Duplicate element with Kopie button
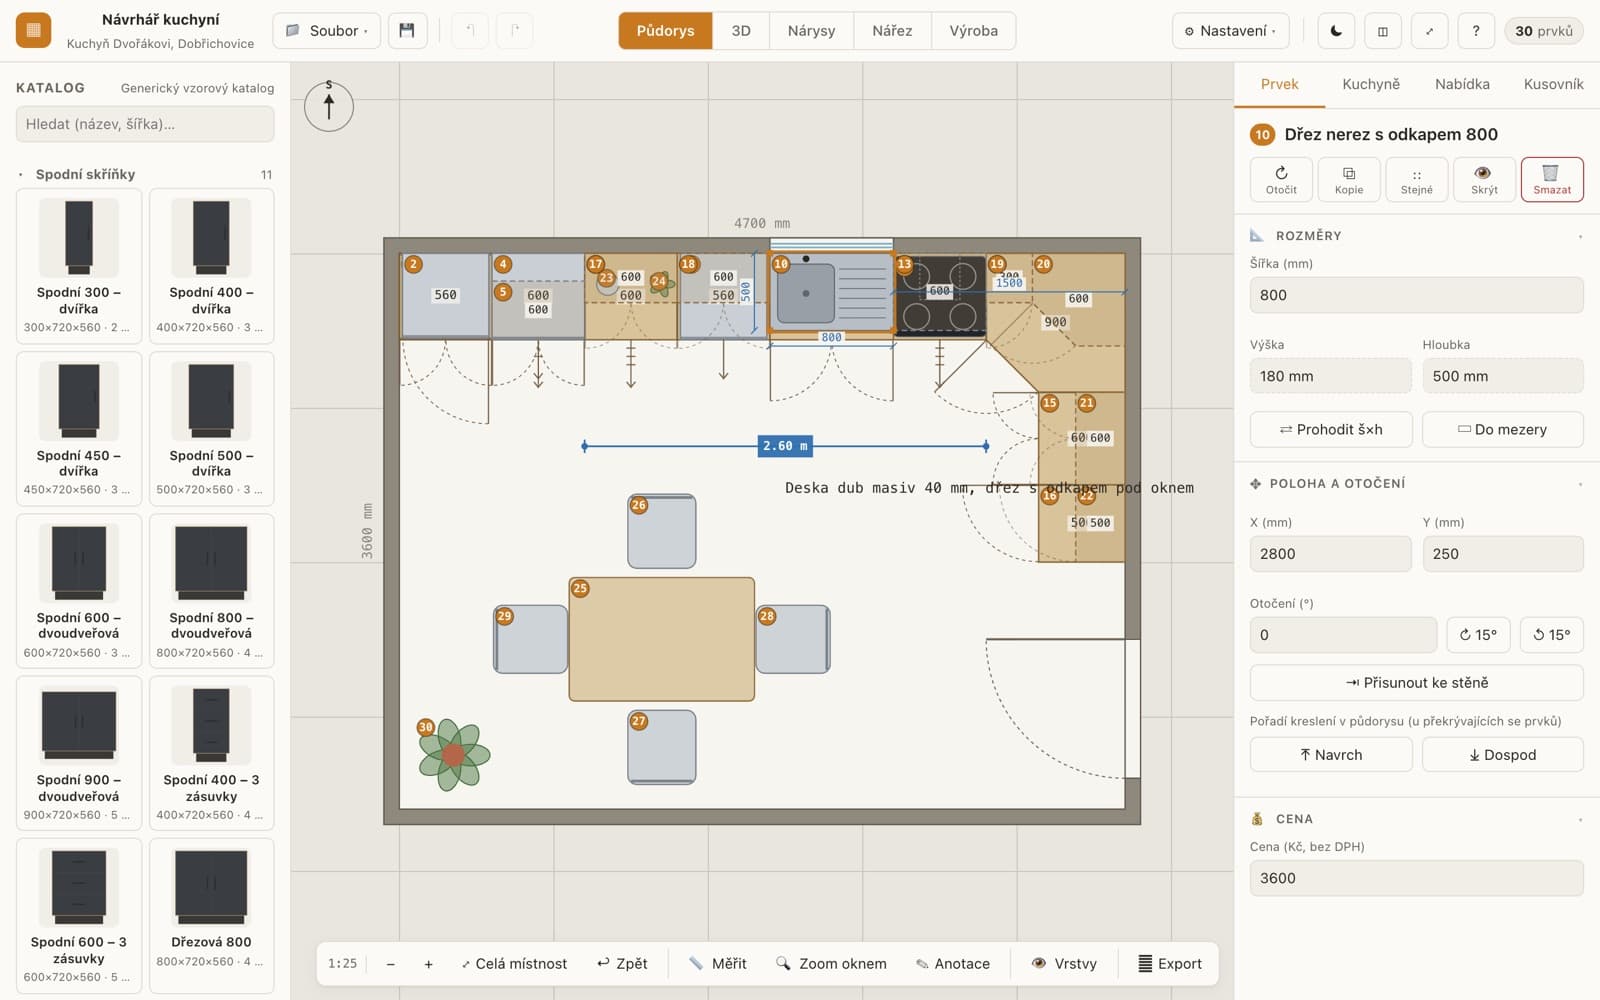This screenshot has width=1600, height=1000. pos(1349,180)
